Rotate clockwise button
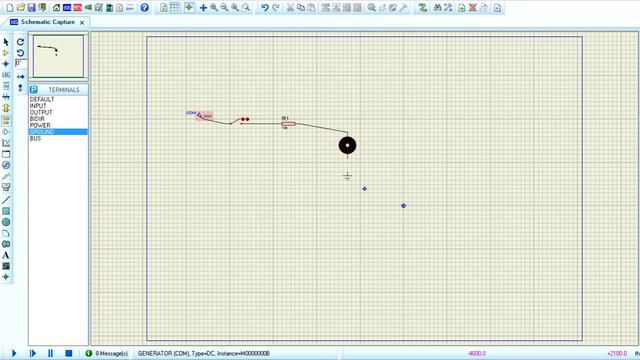This screenshot has height=360, width=640. tap(20, 42)
